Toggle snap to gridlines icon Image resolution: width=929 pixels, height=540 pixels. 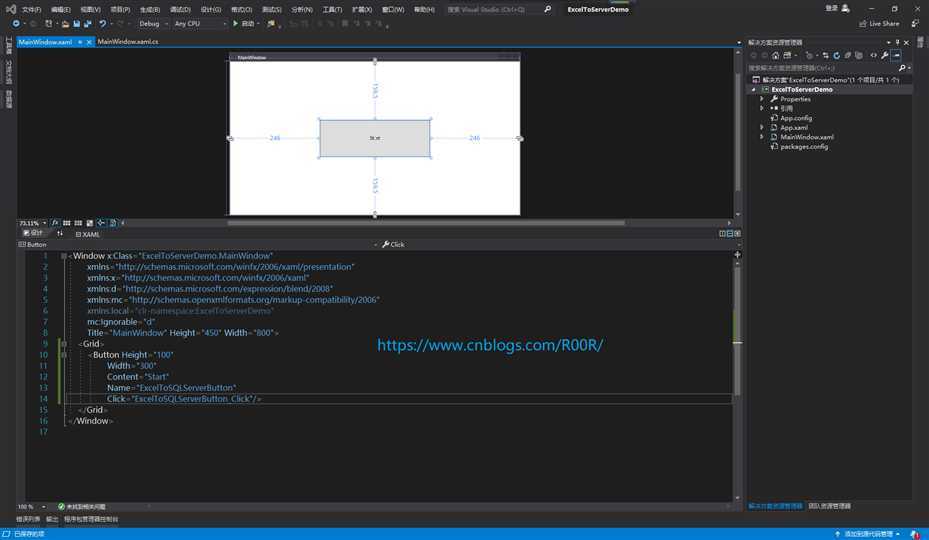coord(78,223)
